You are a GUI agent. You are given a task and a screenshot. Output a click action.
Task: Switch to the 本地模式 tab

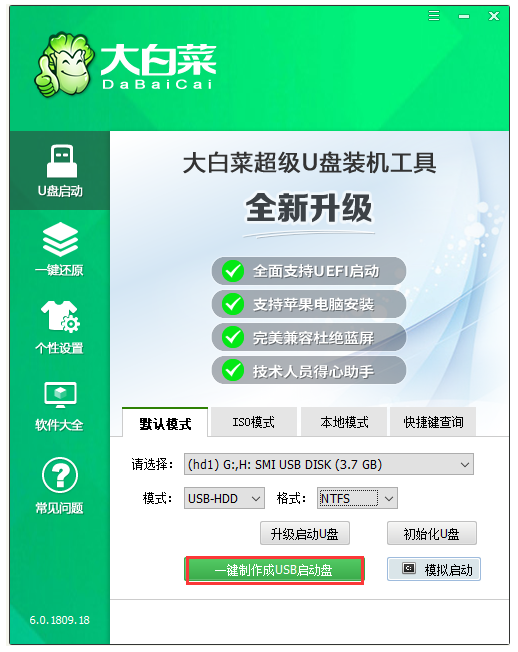point(344,422)
